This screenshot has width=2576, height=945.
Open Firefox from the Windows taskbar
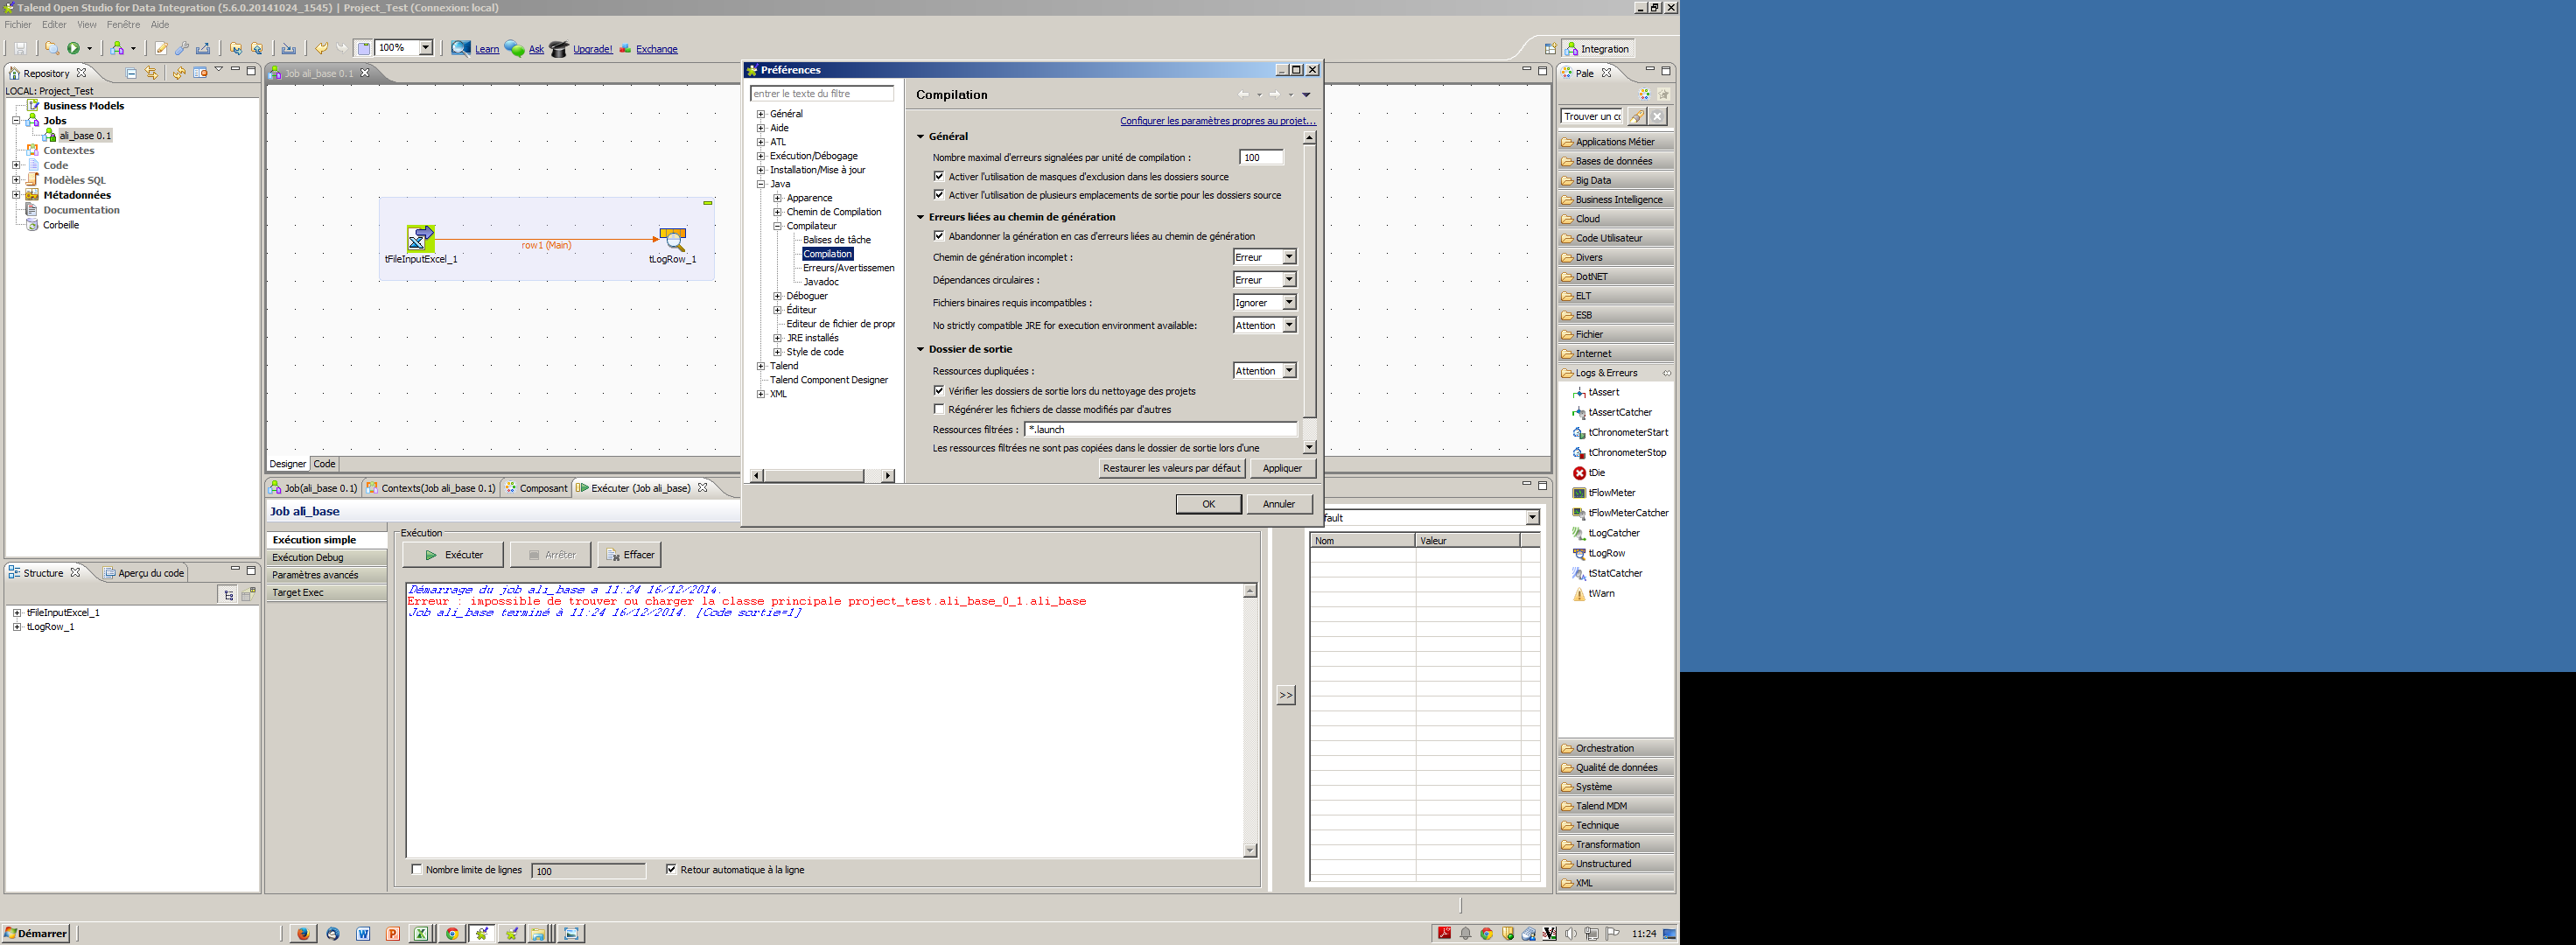click(303, 934)
